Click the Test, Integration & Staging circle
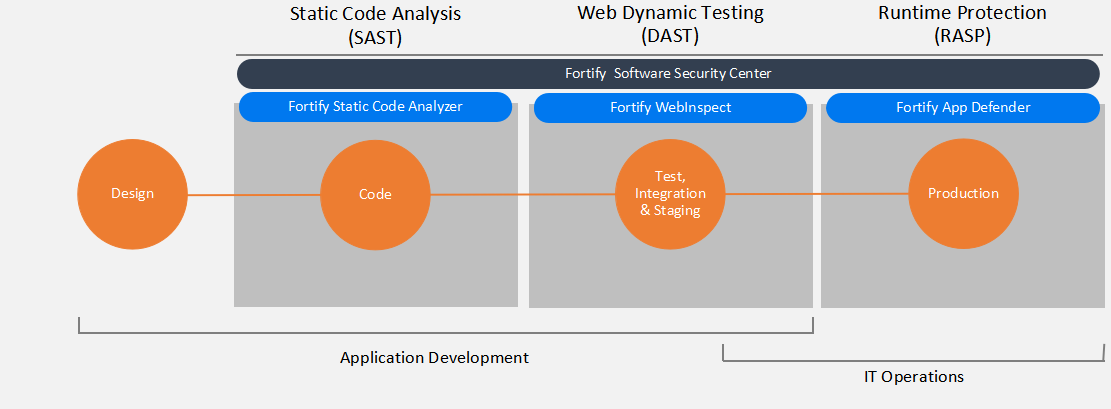1111x409 pixels. (670, 194)
